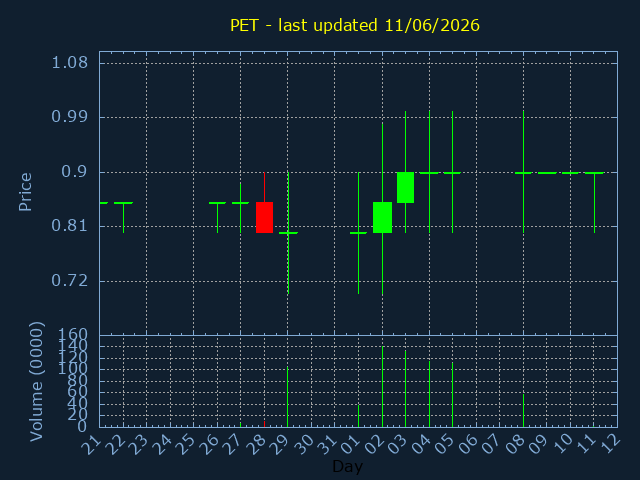640x480 pixels.
Task: Click the x-axis label "06"
Action: click(468, 445)
